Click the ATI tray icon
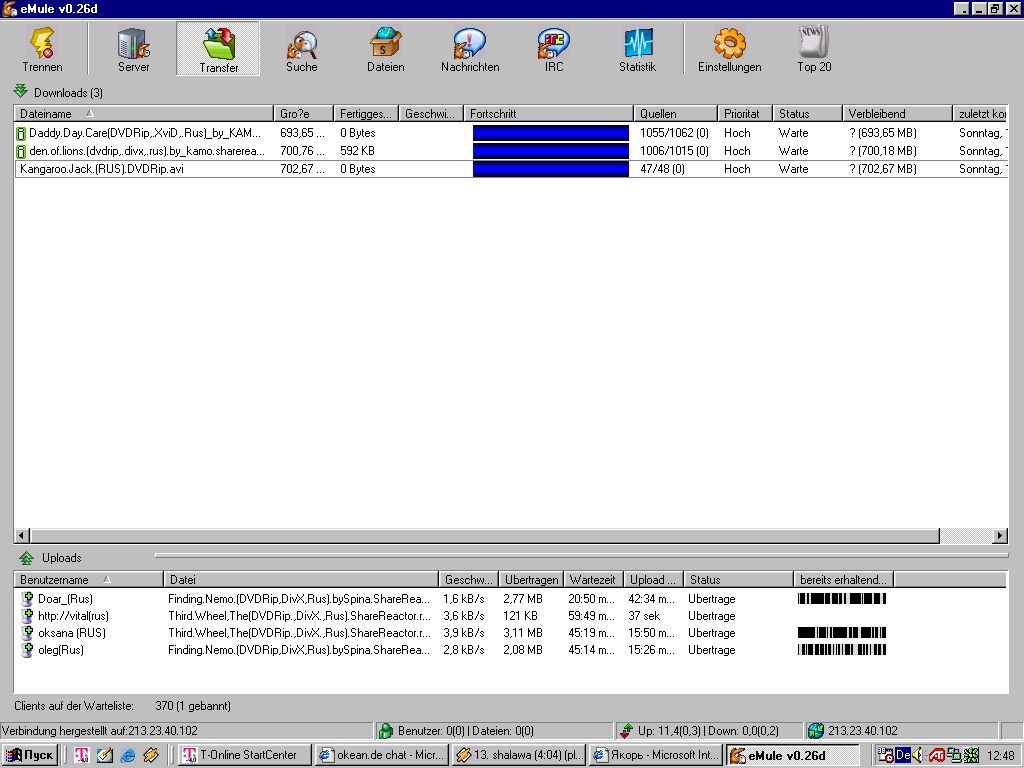The width and height of the screenshot is (1024, 768). coord(936,755)
